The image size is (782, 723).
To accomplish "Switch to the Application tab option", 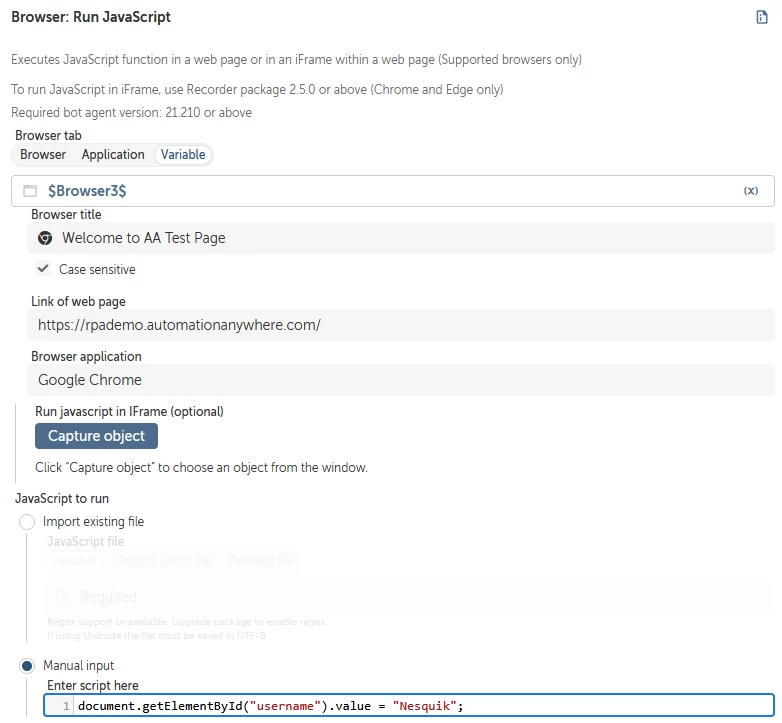I will [113, 155].
